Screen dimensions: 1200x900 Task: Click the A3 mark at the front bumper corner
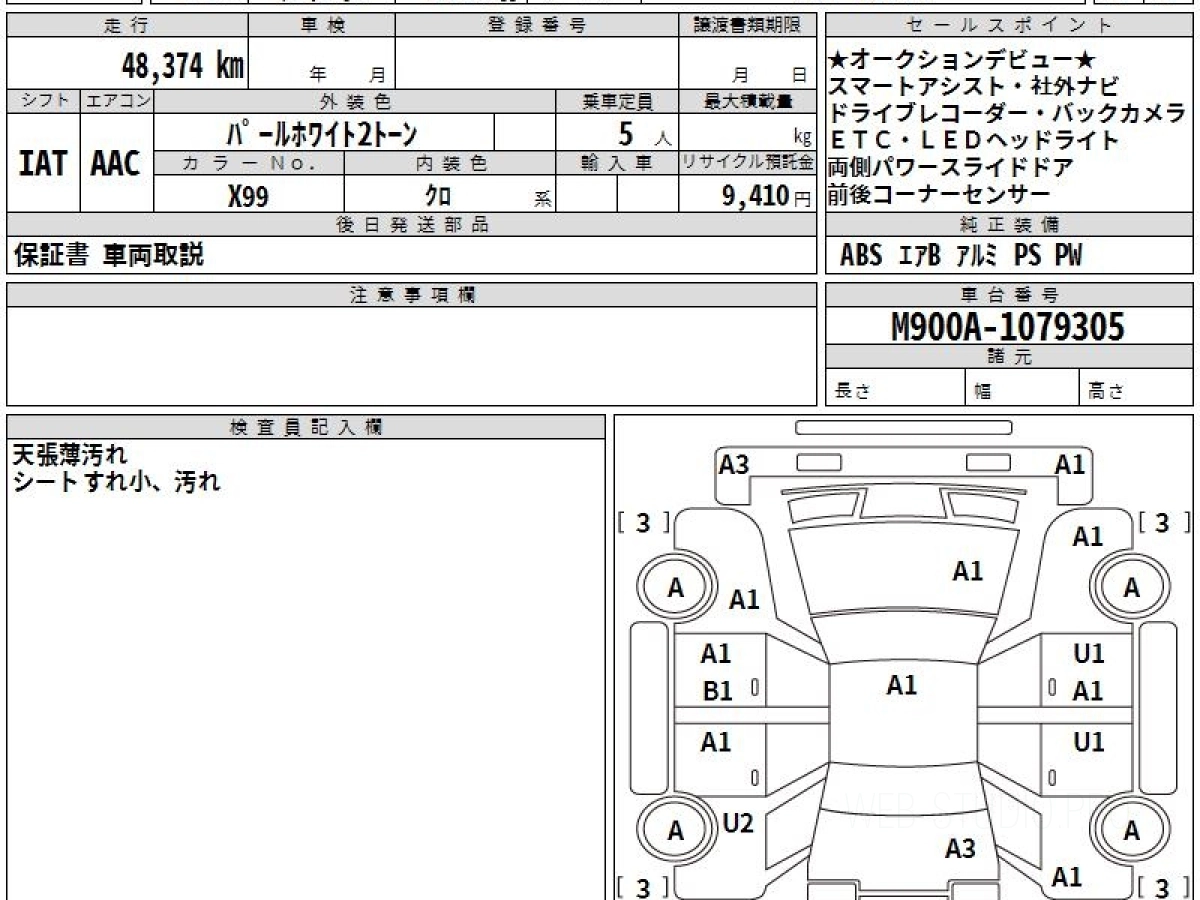[734, 464]
